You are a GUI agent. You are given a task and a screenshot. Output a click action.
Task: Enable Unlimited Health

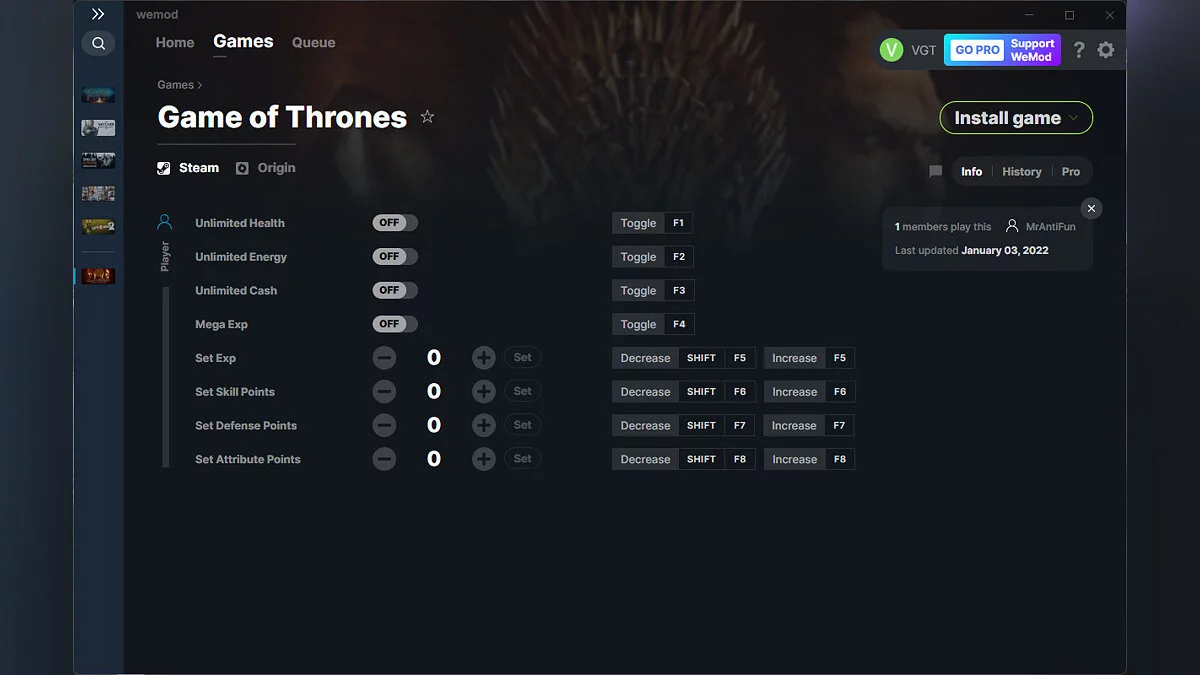[394, 222]
